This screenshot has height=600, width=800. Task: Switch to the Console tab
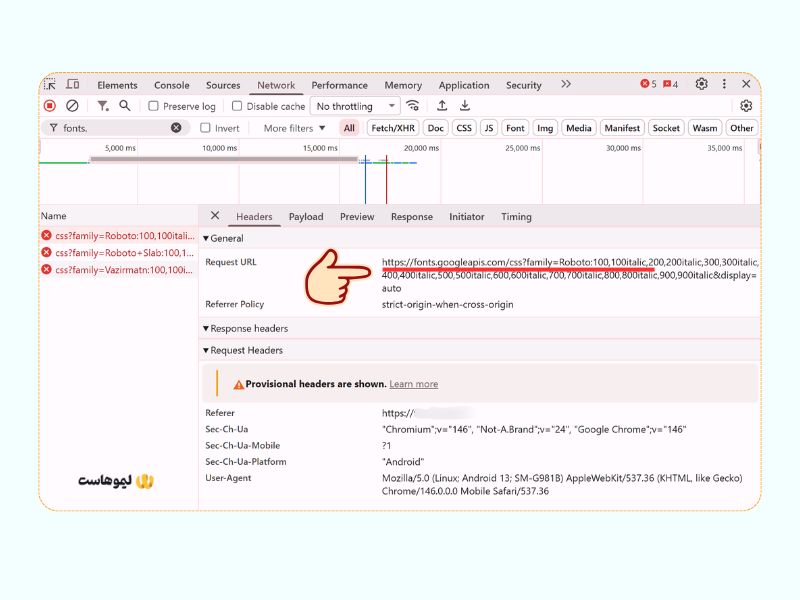[171, 85]
